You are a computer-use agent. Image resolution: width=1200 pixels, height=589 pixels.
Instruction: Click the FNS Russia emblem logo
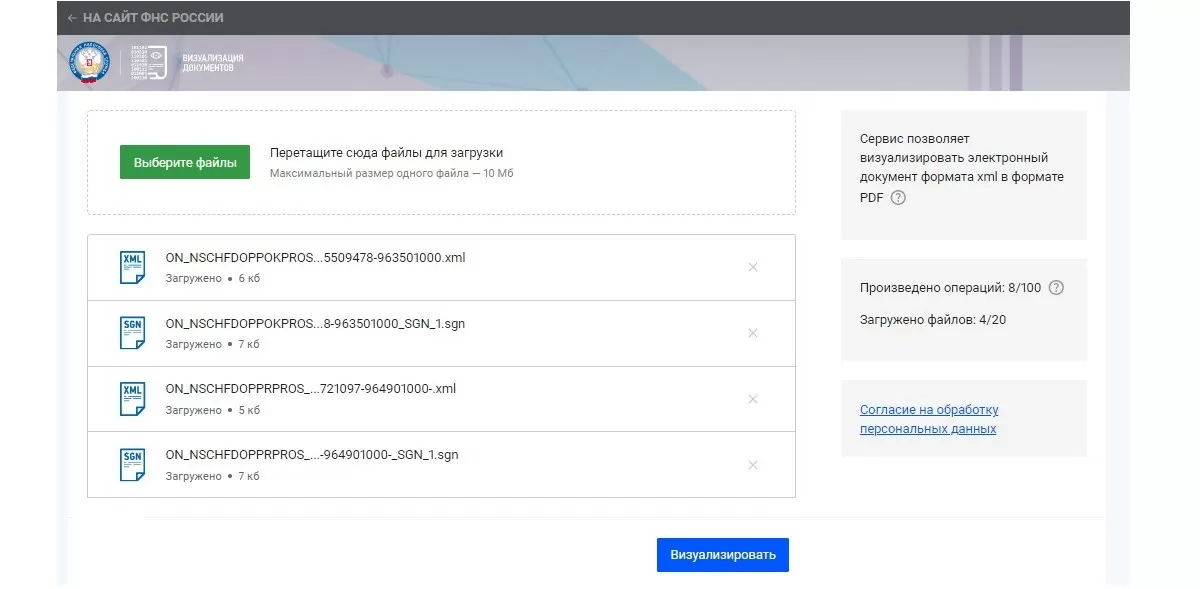pyautogui.click(x=89, y=63)
